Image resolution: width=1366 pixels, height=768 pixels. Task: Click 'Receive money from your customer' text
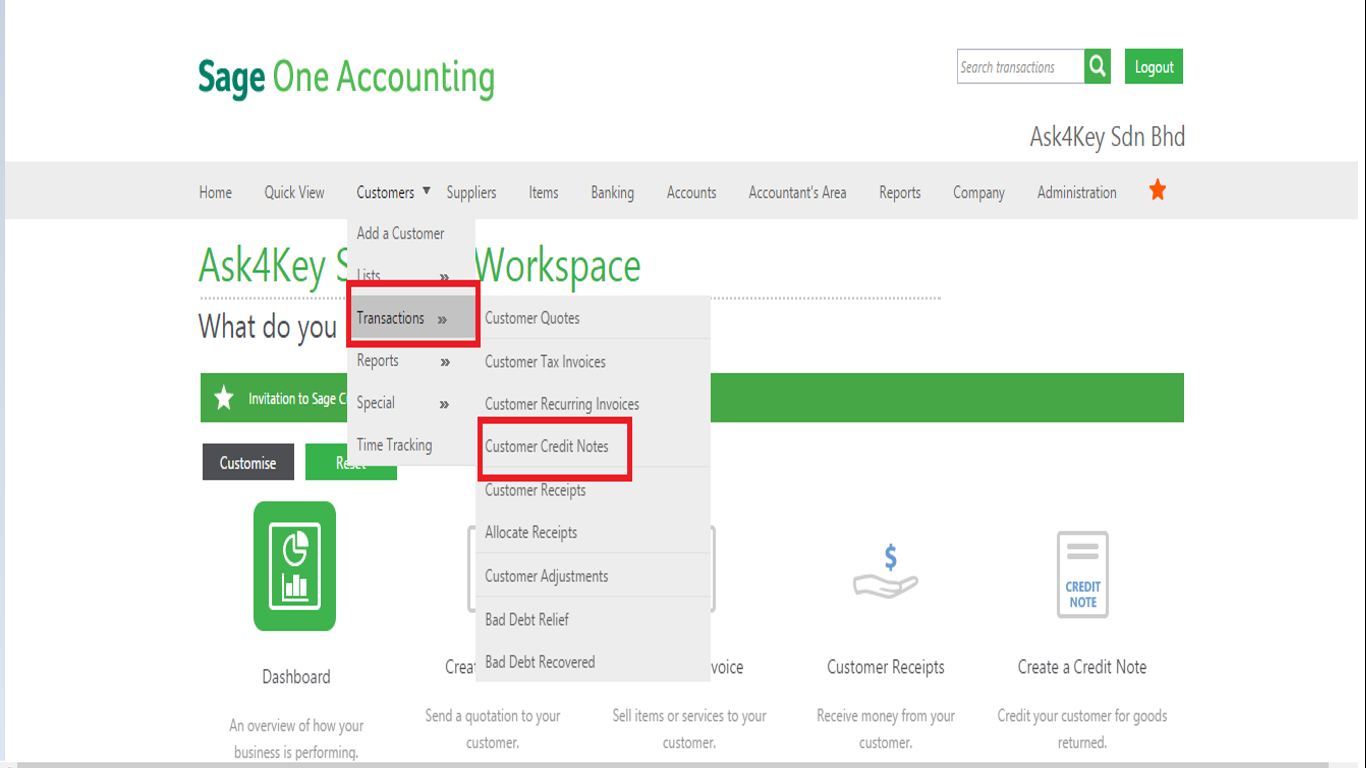[x=886, y=729]
